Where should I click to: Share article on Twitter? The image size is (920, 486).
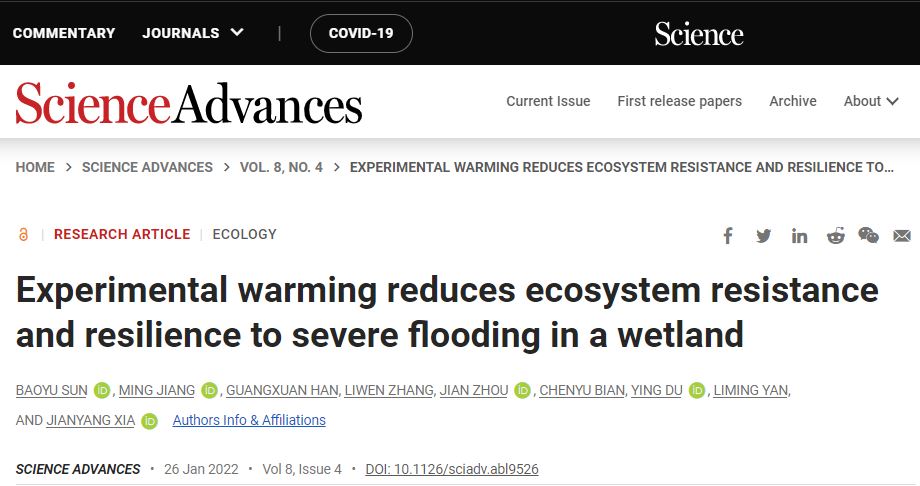point(764,236)
